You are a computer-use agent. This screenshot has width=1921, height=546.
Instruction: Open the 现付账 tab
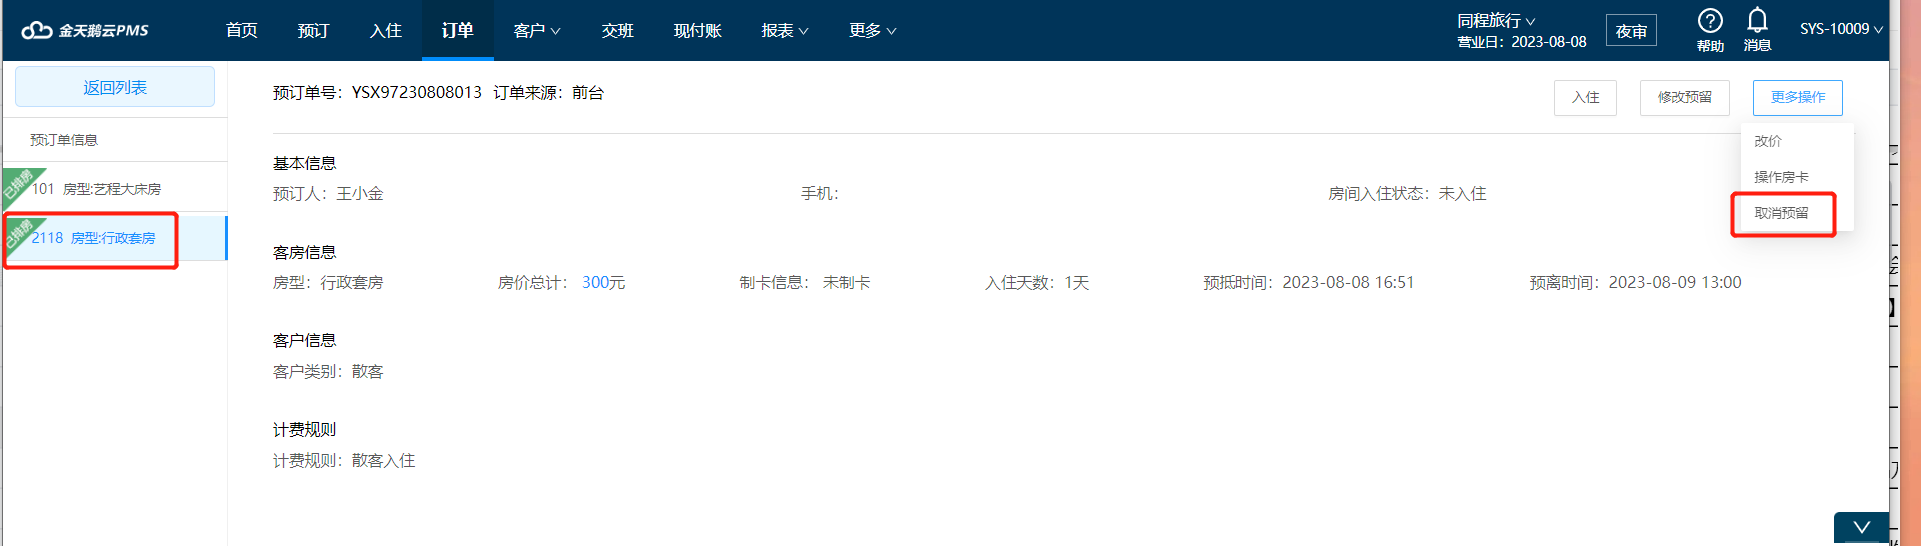(x=698, y=30)
